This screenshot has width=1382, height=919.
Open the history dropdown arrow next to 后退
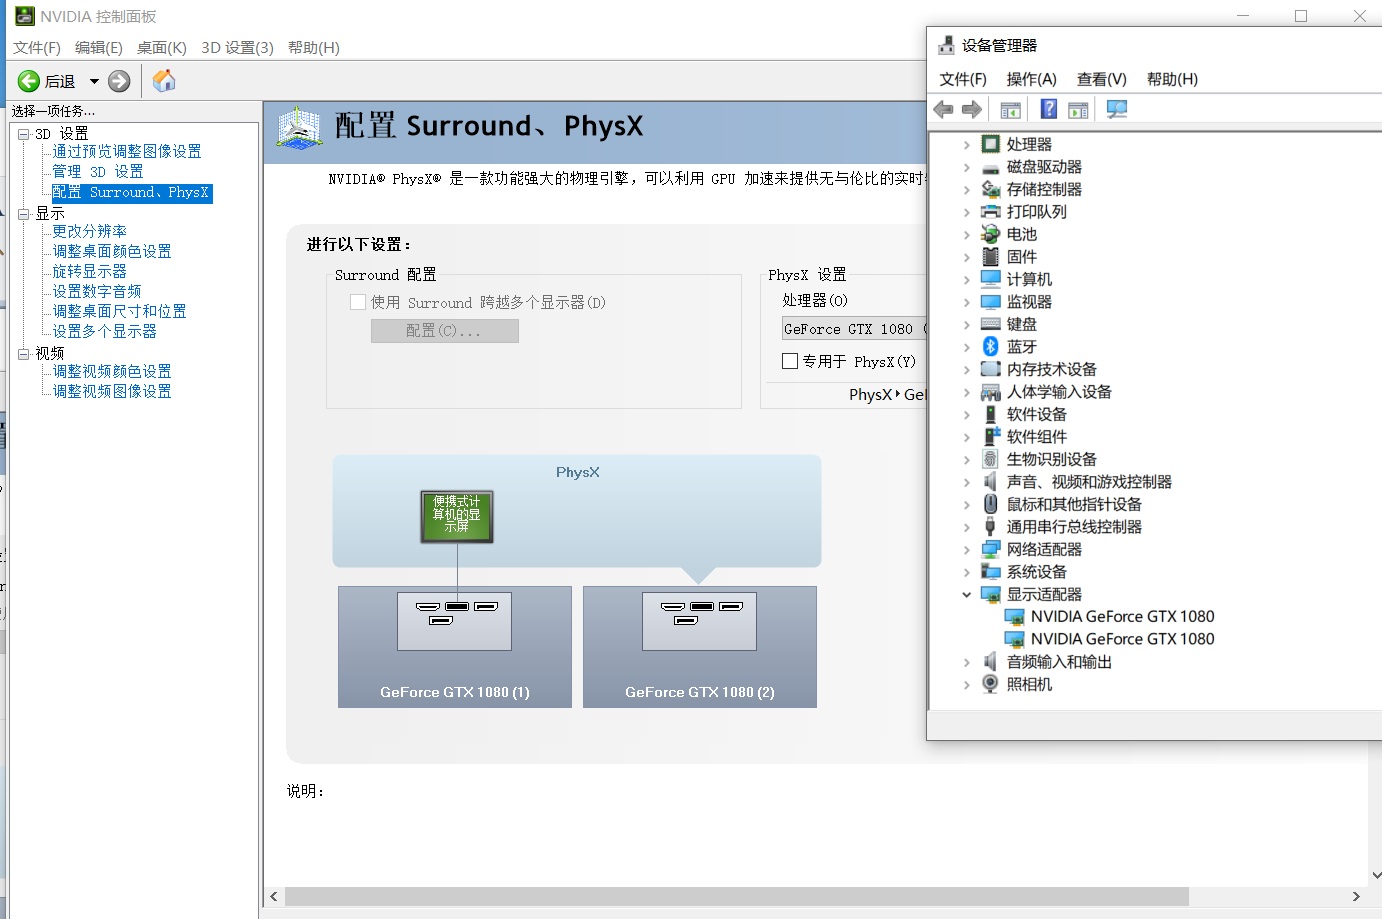tap(94, 82)
